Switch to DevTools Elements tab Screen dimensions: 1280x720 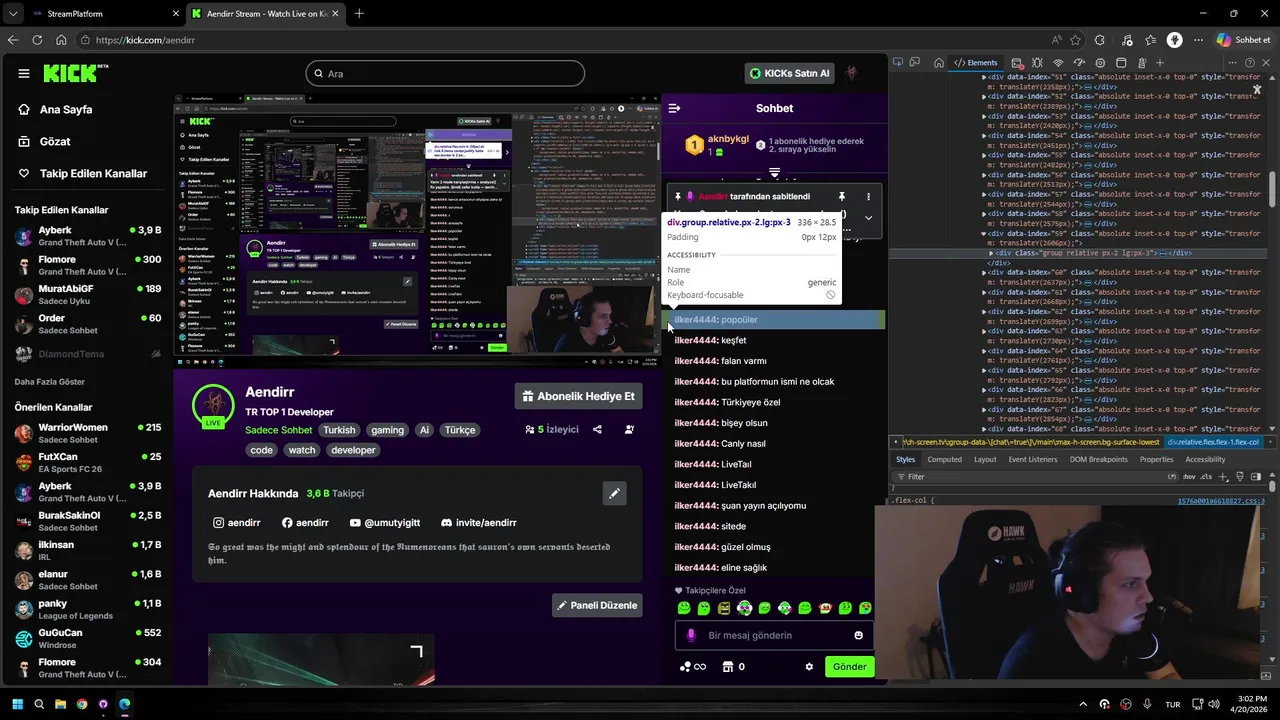[x=976, y=63]
